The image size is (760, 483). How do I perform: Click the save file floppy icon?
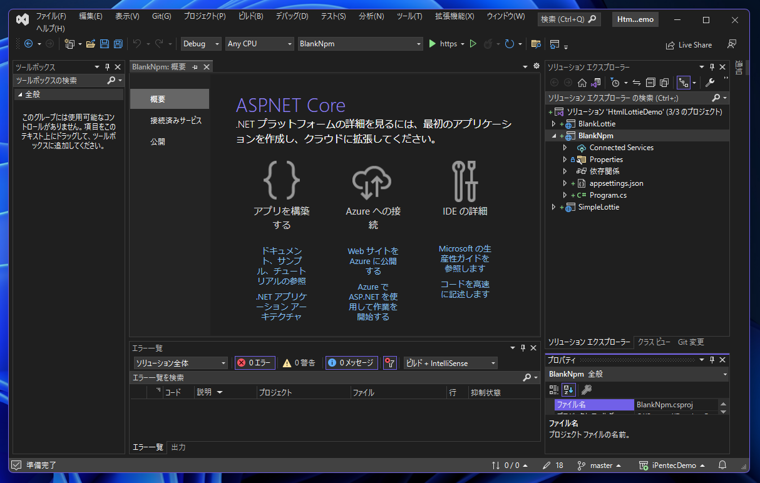(104, 44)
